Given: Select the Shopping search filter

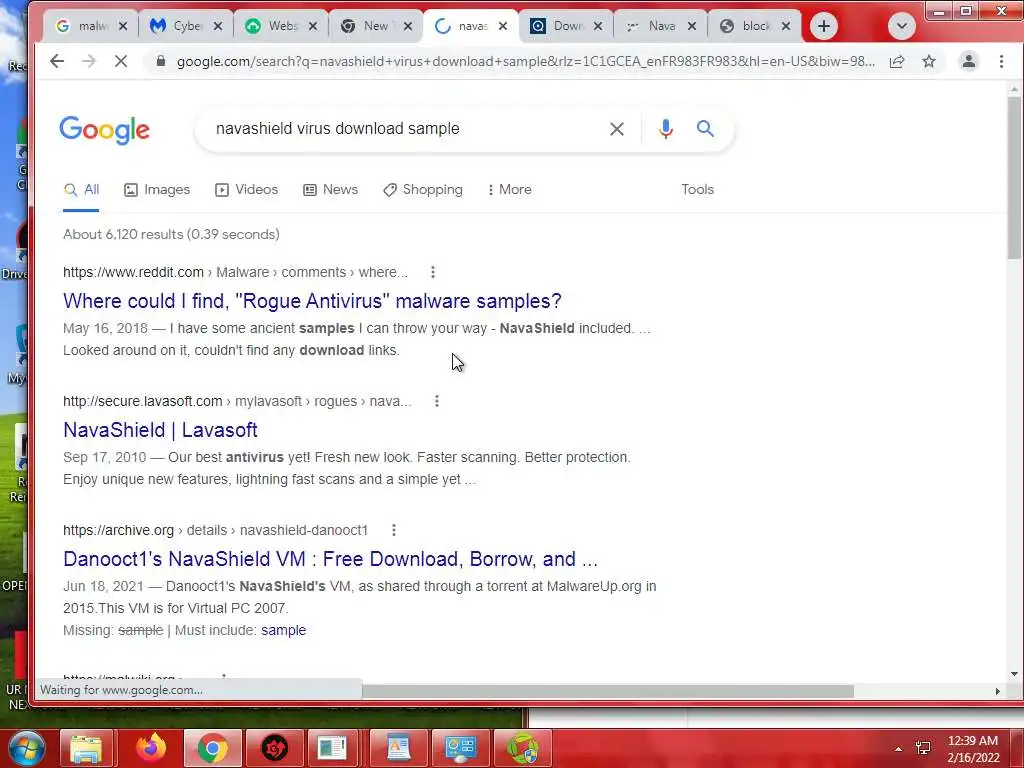Looking at the screenshot, I should click(423, 189).
